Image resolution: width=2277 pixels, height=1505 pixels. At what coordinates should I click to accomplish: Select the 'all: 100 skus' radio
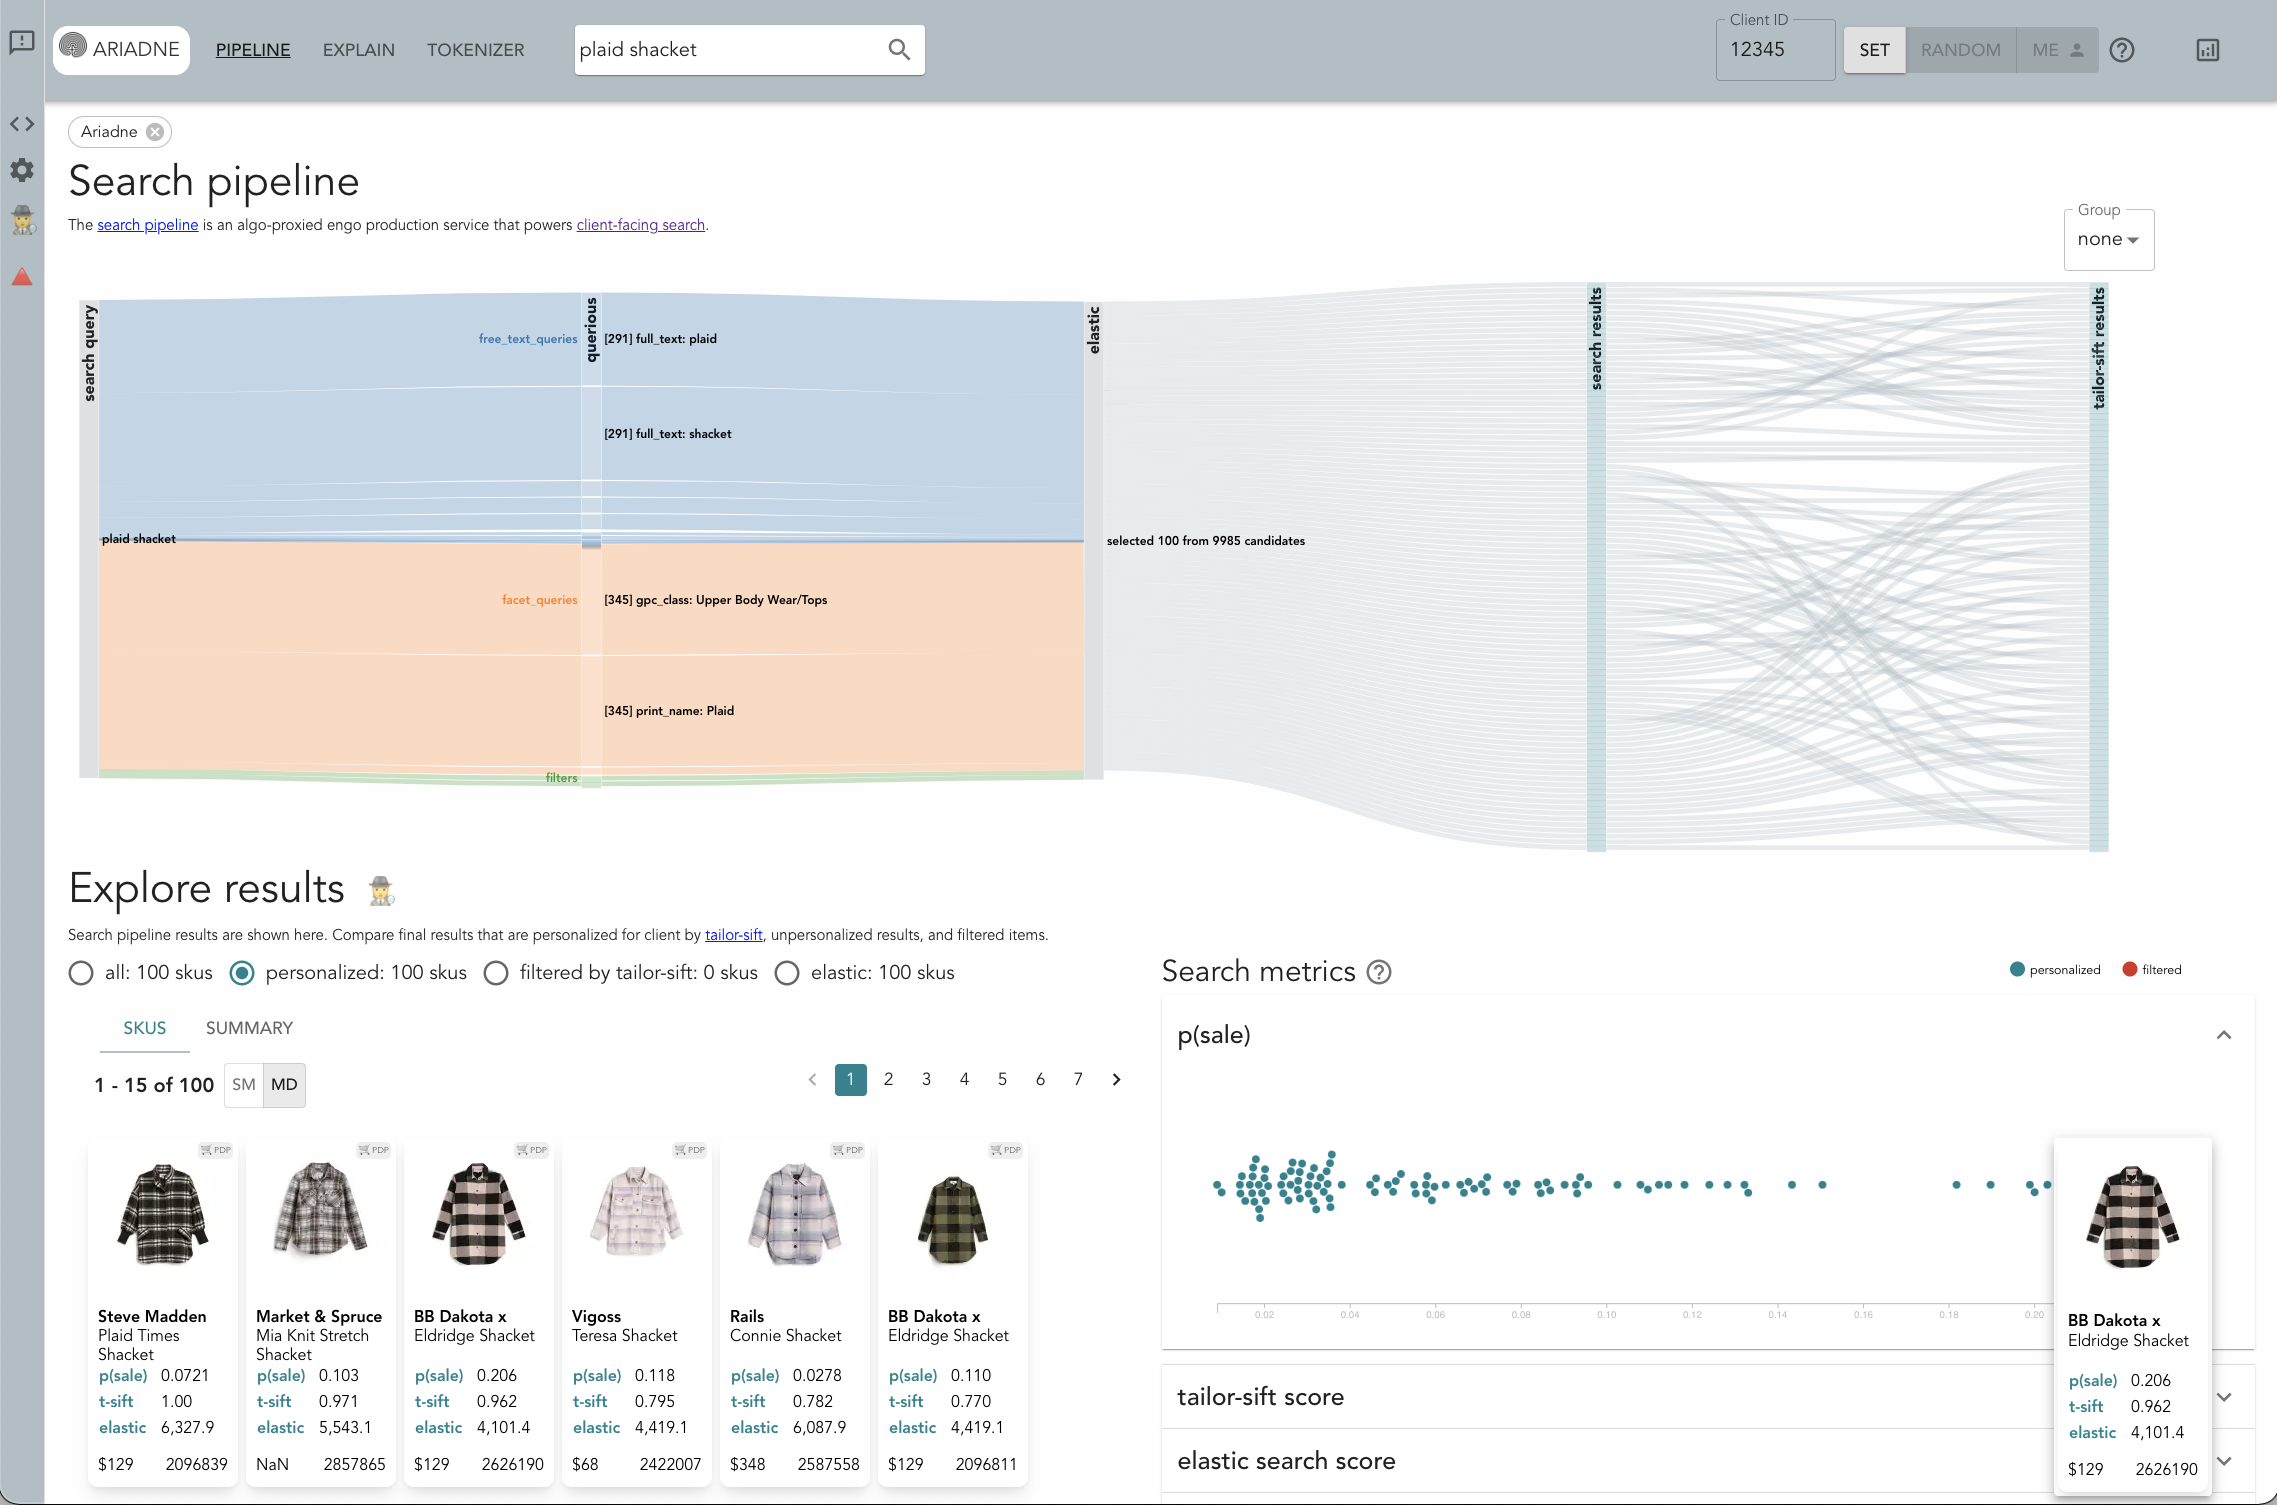pyautogui.click(x=81, y=973)
